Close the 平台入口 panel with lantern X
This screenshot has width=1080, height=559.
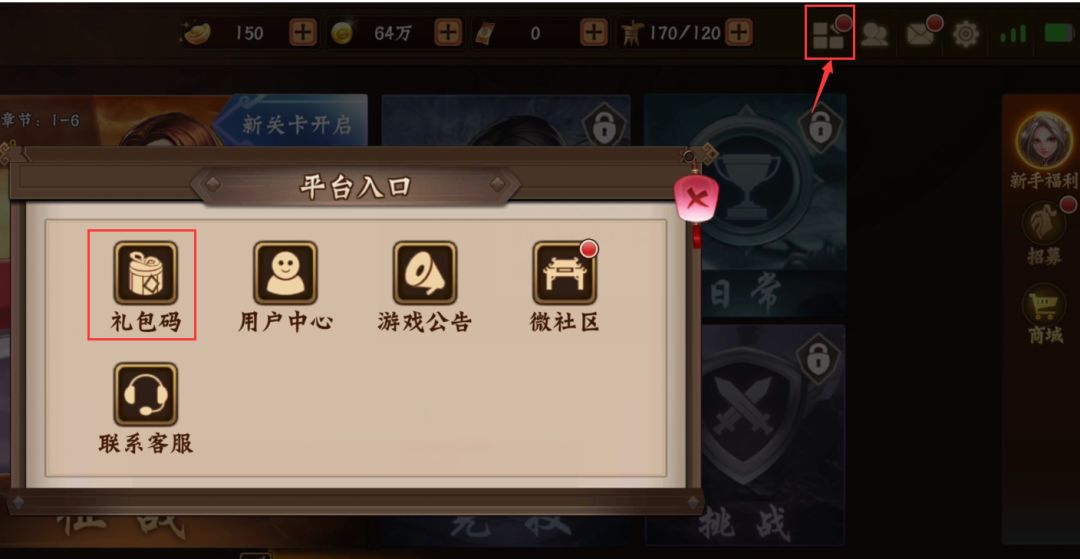pyautogui.click(x=697, y=200)
